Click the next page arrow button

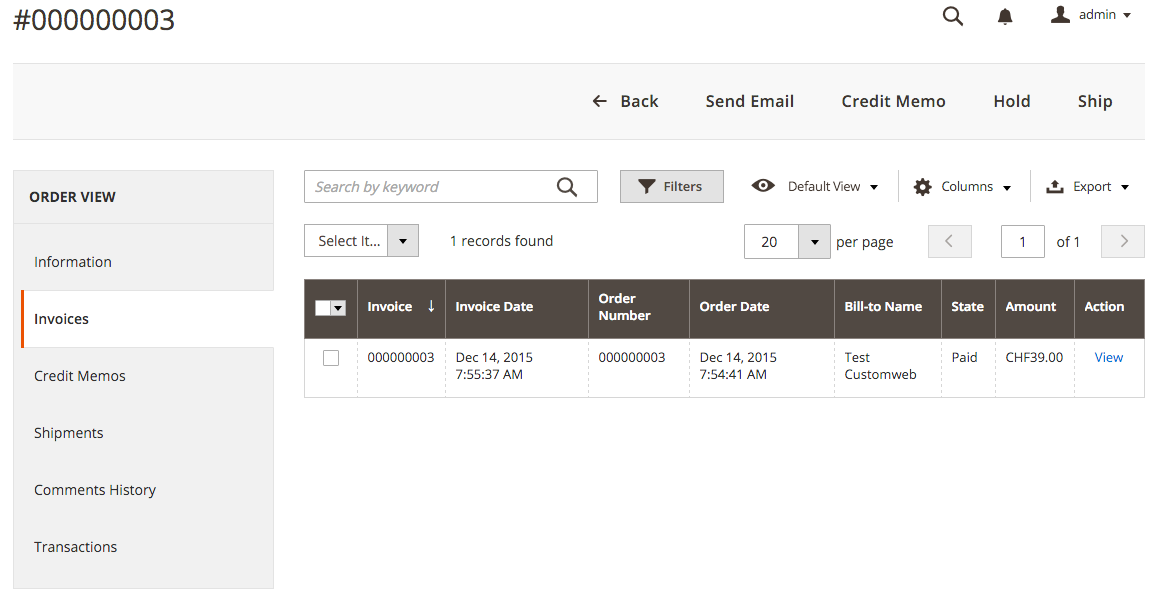(1123, 242)
